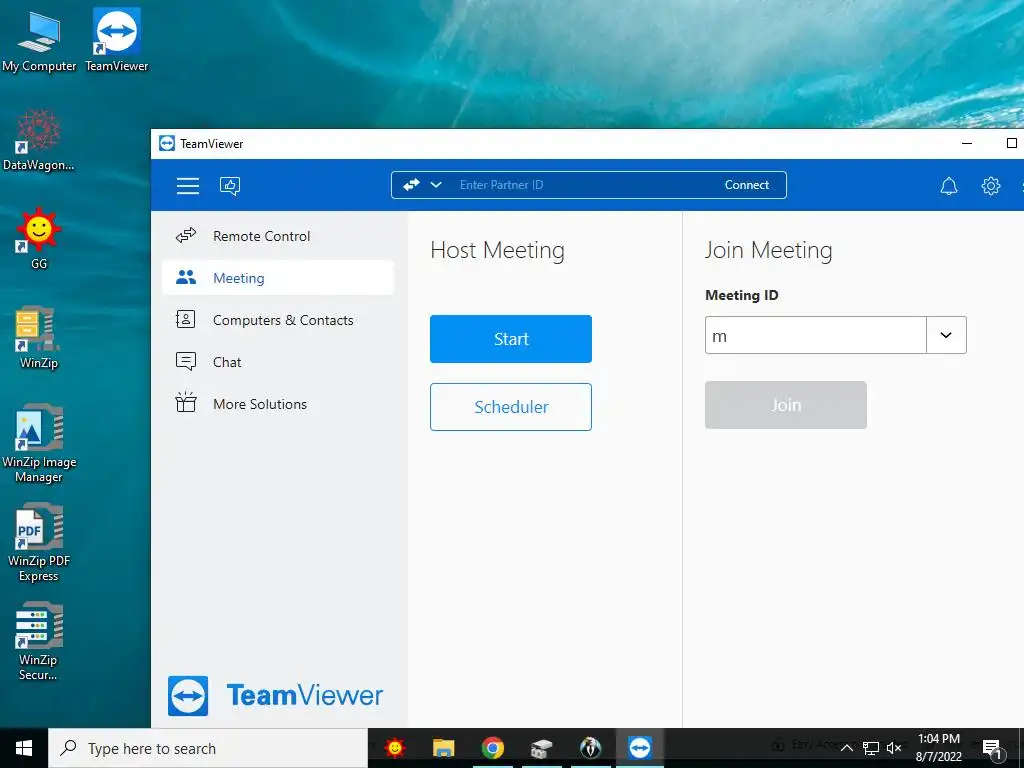Screen dimensions: 1024x768
Task: Select My Computer desktop icon
Action: click(39, 40)
